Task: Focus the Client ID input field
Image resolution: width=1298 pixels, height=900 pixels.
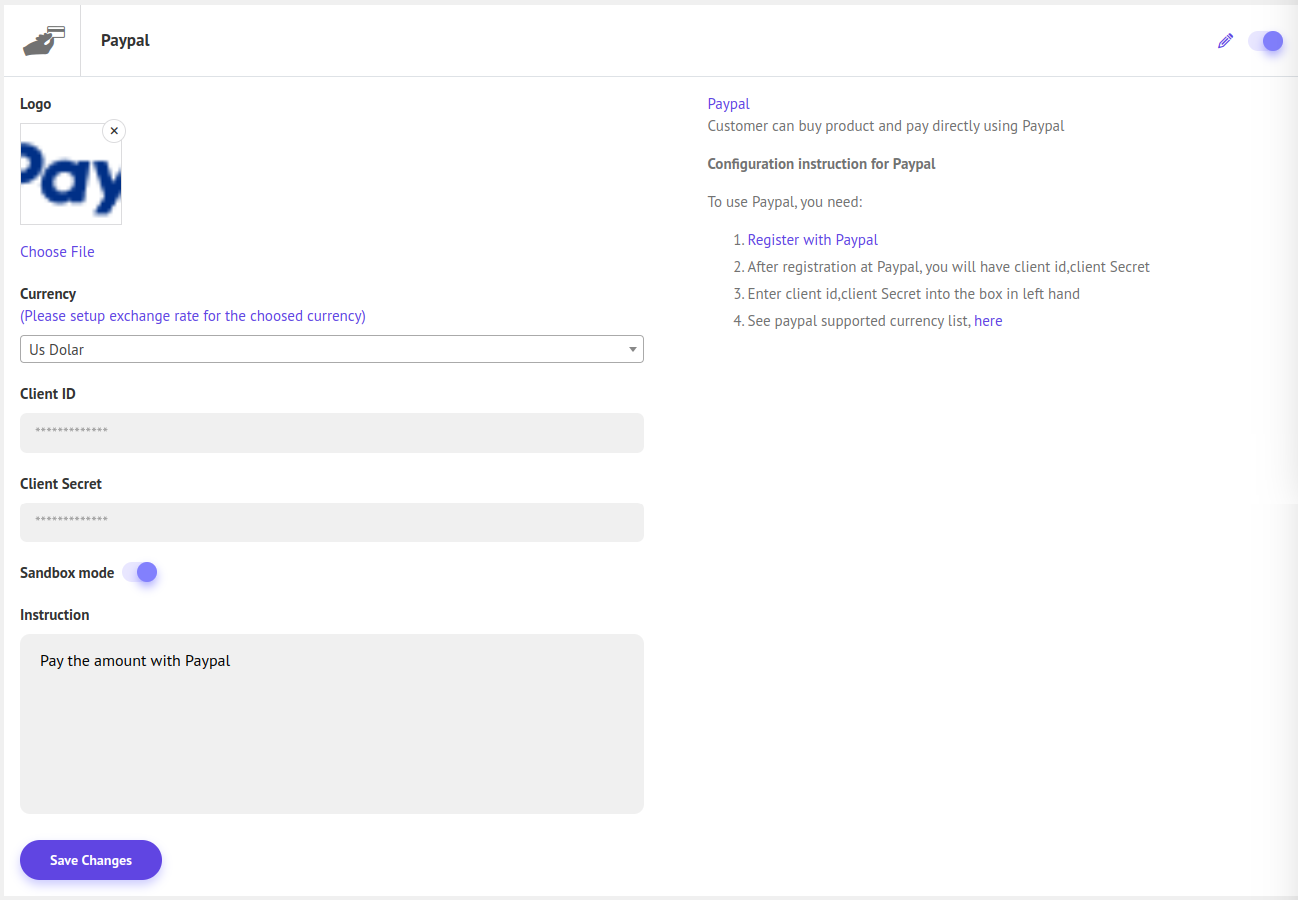Action: point(331,433)
